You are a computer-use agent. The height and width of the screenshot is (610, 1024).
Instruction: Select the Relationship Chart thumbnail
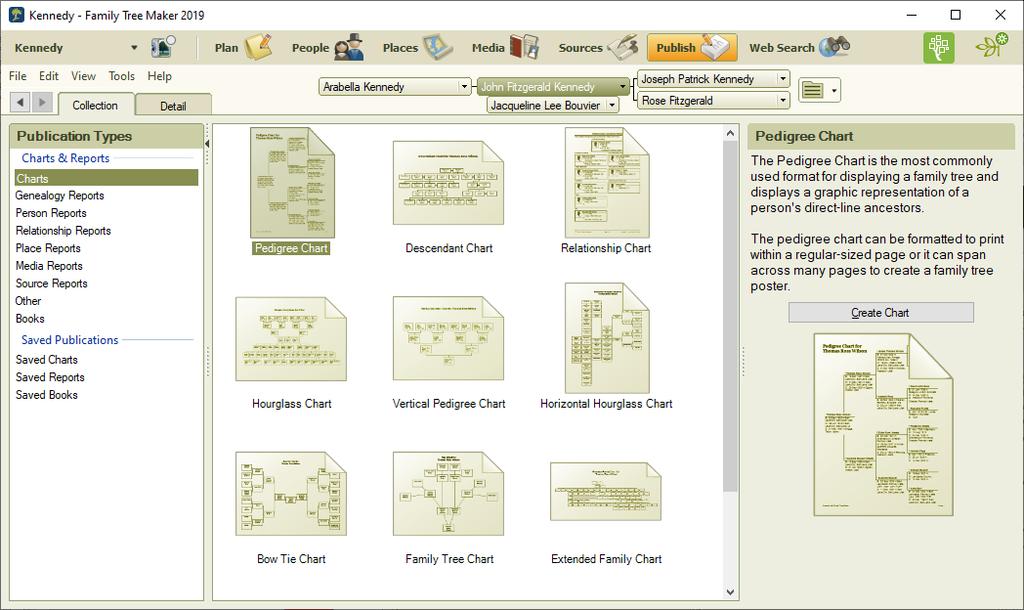pyautogui.click(x=607, y=183)
